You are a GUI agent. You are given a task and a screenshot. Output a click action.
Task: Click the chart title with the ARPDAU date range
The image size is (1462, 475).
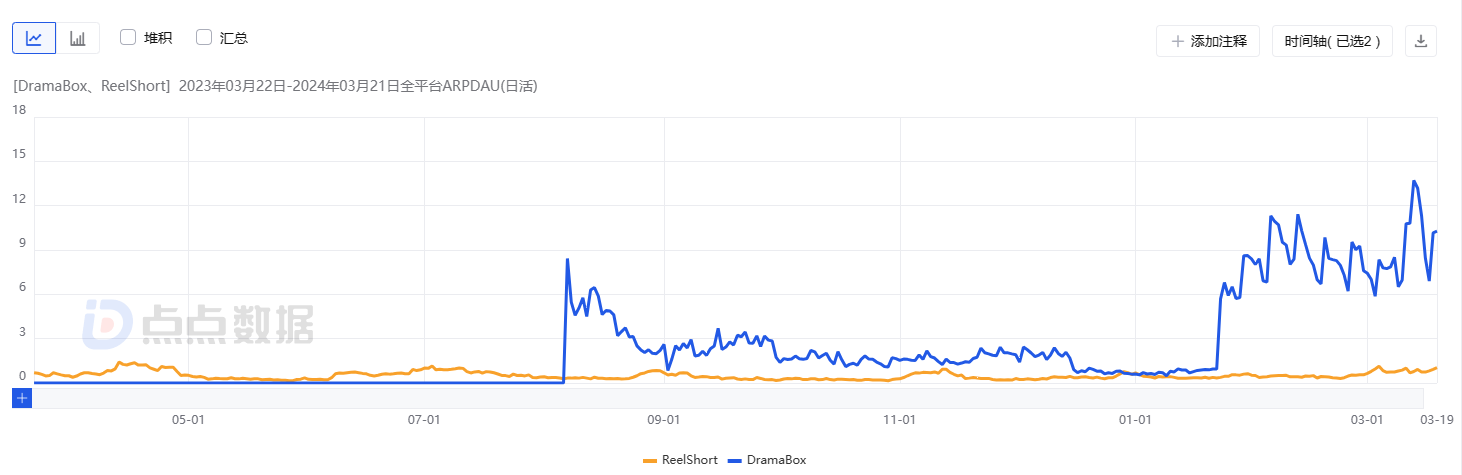275,86
